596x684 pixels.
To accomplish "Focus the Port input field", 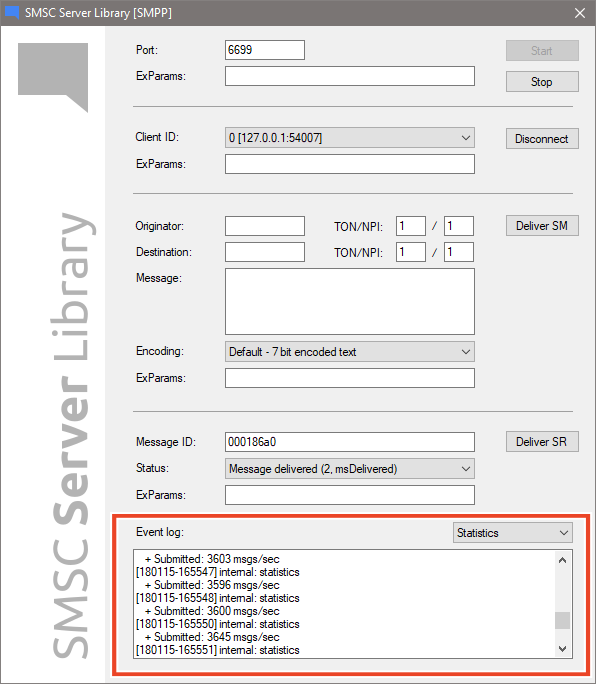I will 265,50.
